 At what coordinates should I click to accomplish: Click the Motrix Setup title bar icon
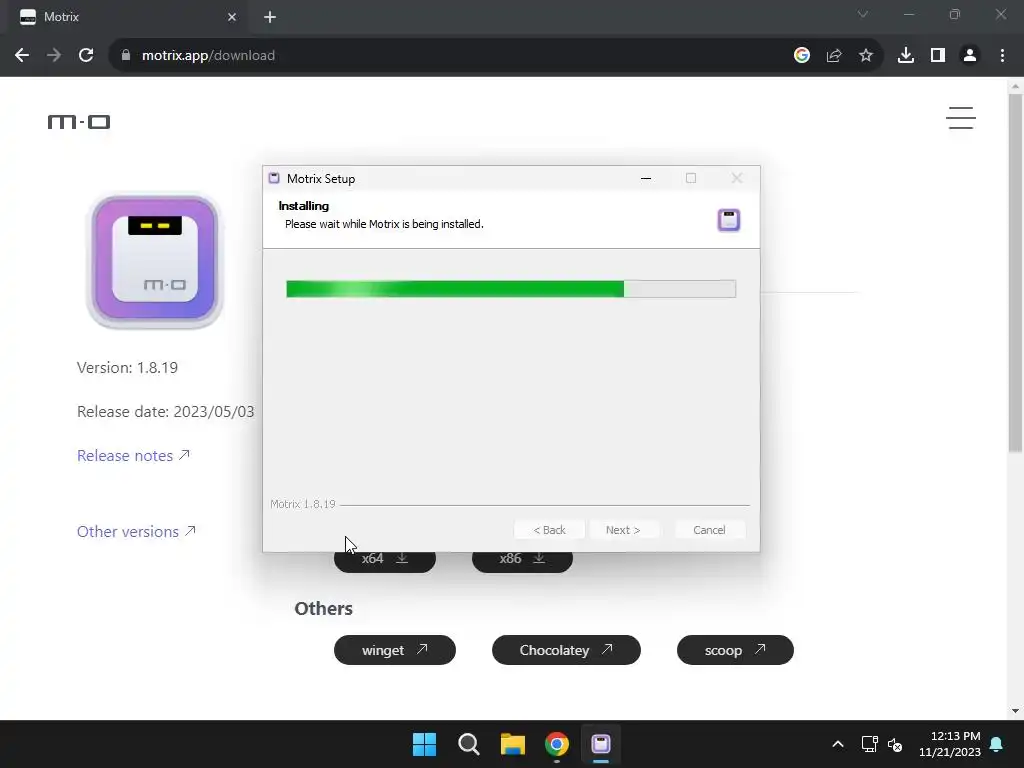click(274, 178)
